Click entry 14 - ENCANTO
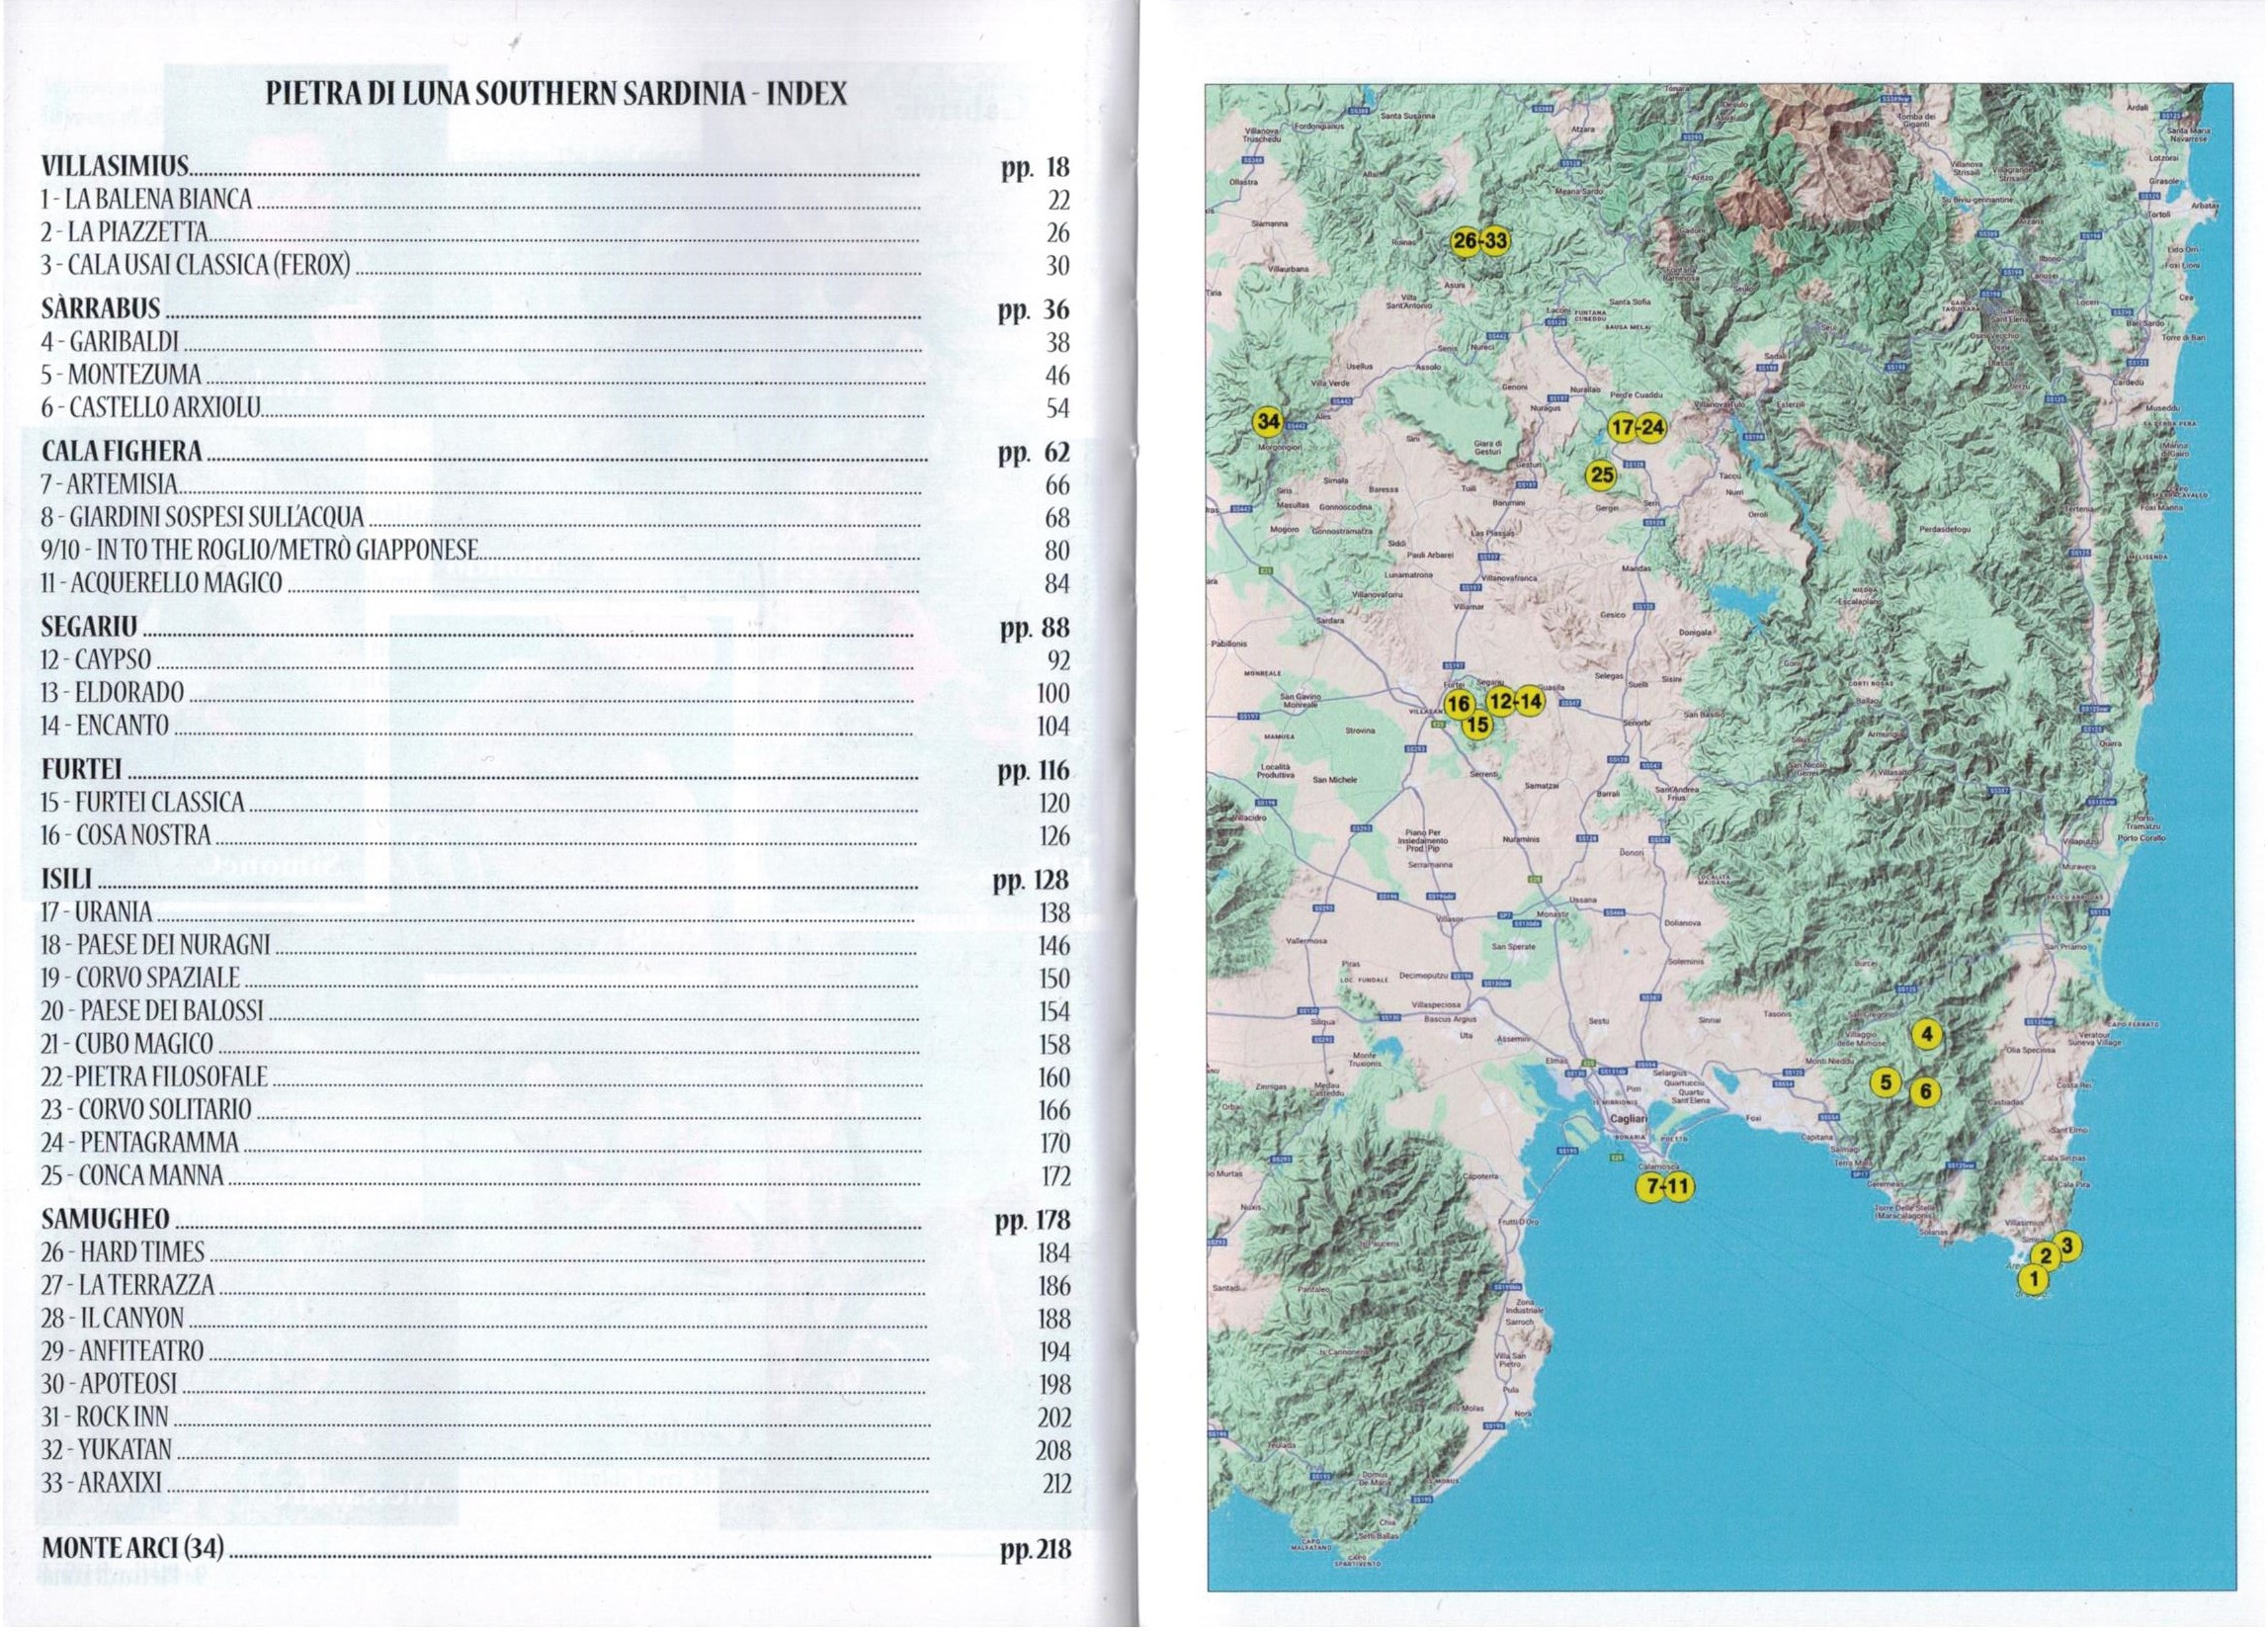 pos(105,726)
